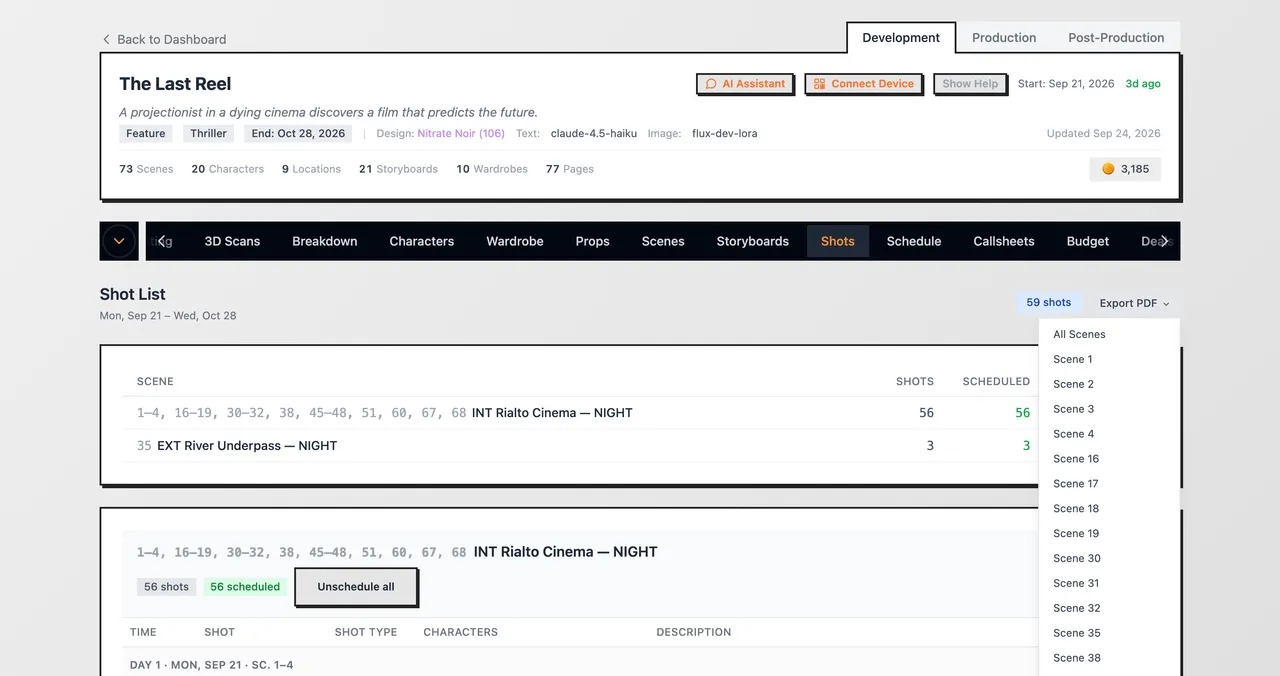The height and width of the screenshot is (676, 1280).
Task: Open the AI Assistant chat icon button
Action: (x=745, y=84)
